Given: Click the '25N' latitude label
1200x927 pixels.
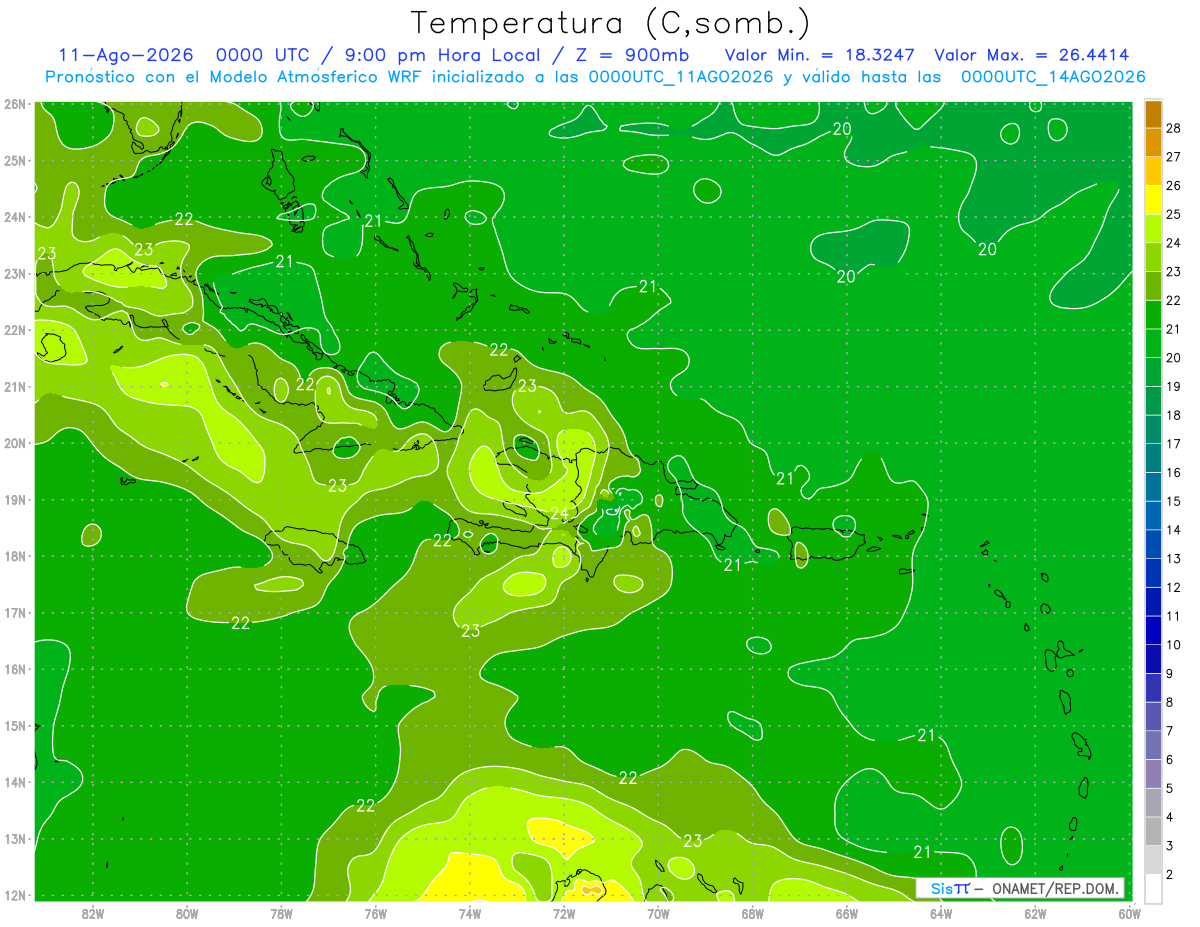Looking at the screenshot, I should [14, 160].
